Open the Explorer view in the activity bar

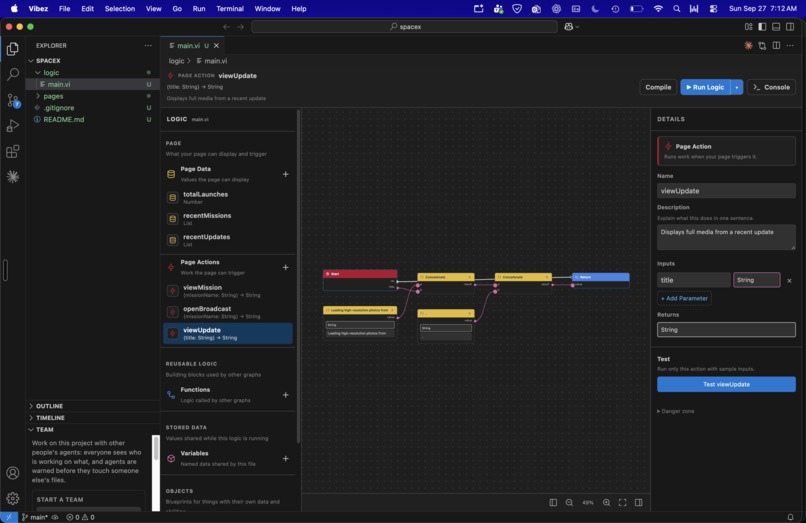coord(13,49)
